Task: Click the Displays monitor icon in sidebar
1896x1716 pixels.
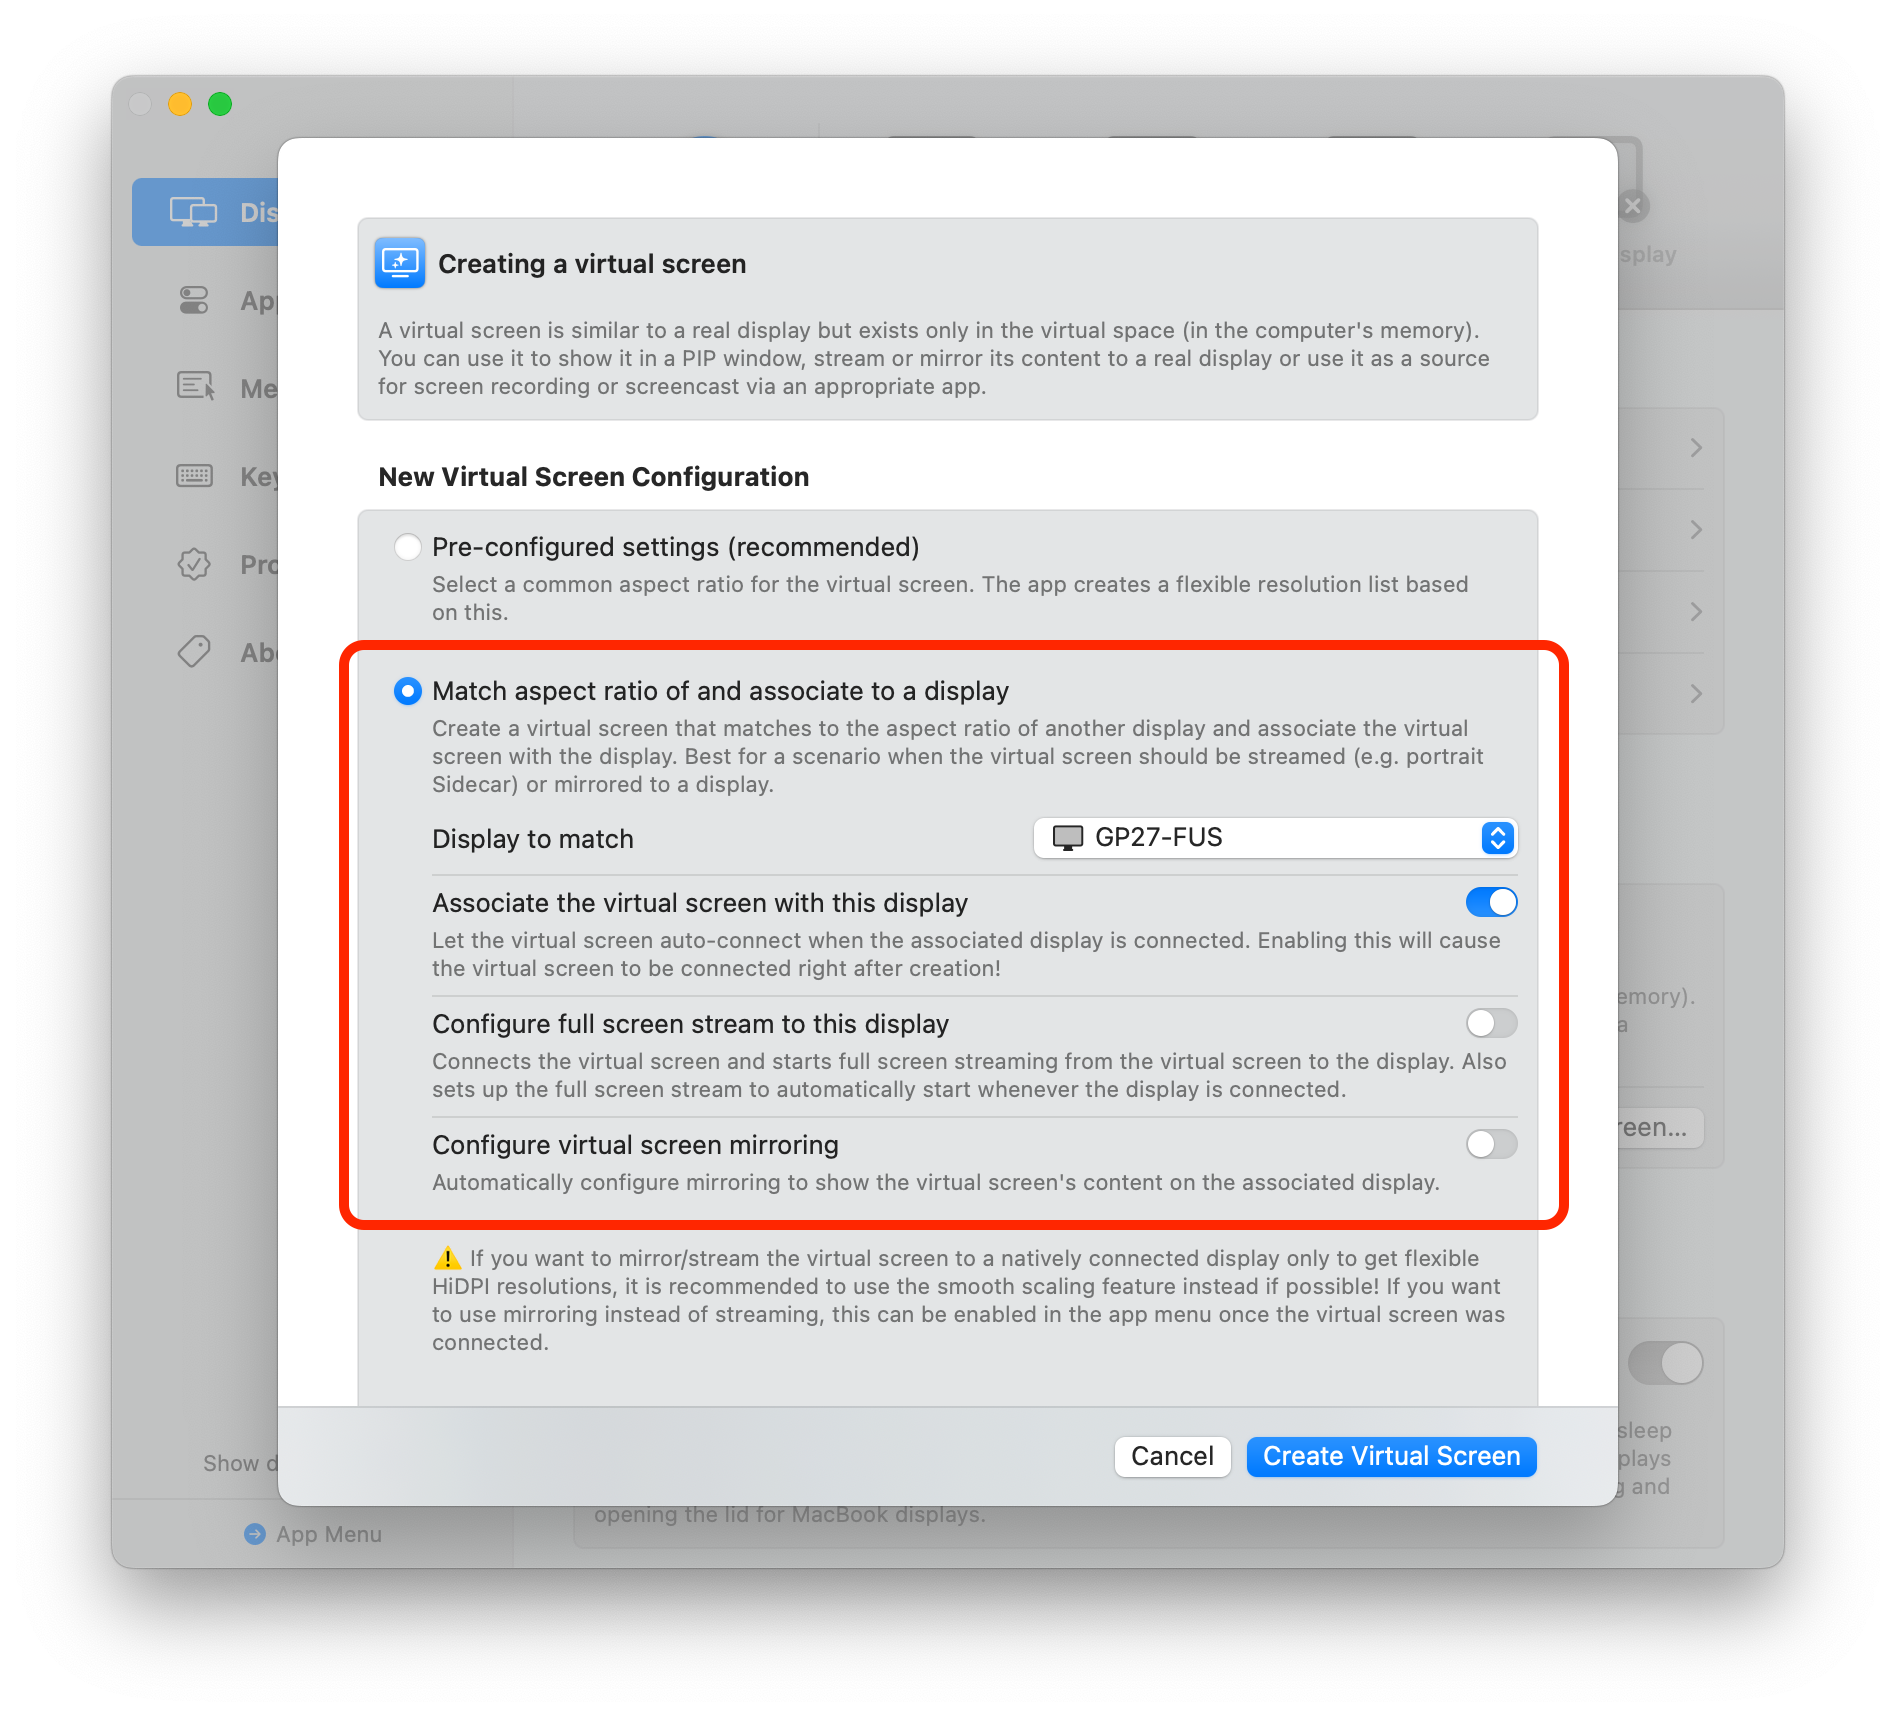Action: click(x=193, y=212)
